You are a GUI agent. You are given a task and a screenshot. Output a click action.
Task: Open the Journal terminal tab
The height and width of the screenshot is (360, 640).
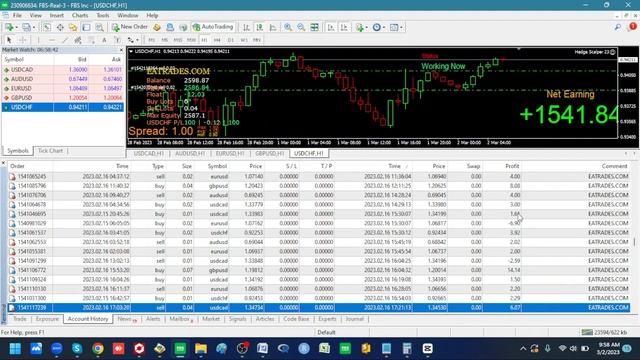point(354,319)
